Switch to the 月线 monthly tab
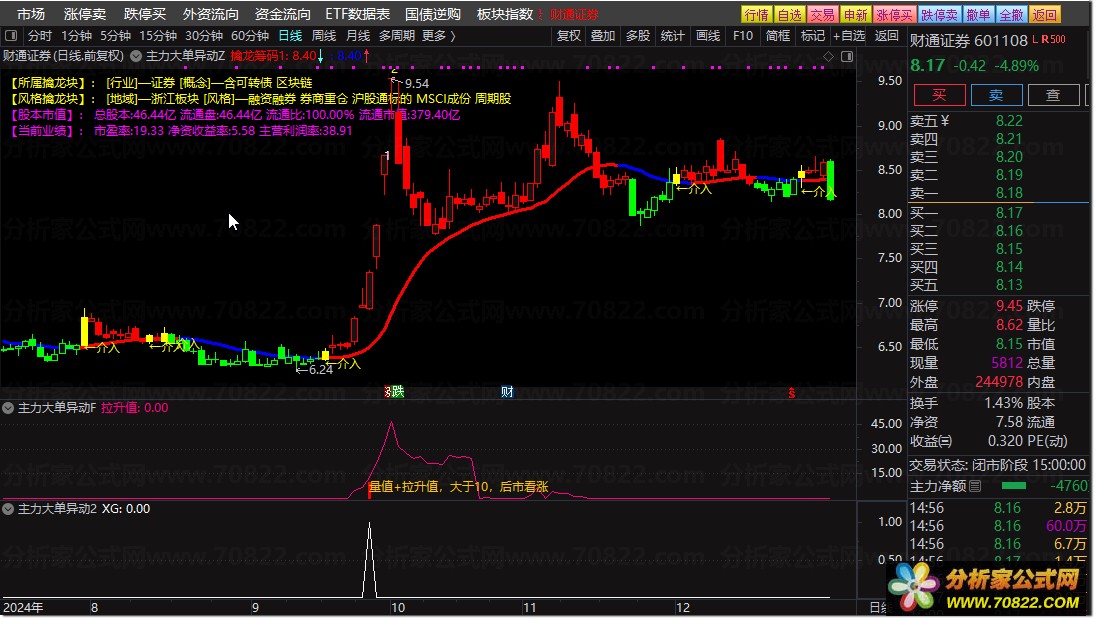The image size is (1096, 619). 358,35
